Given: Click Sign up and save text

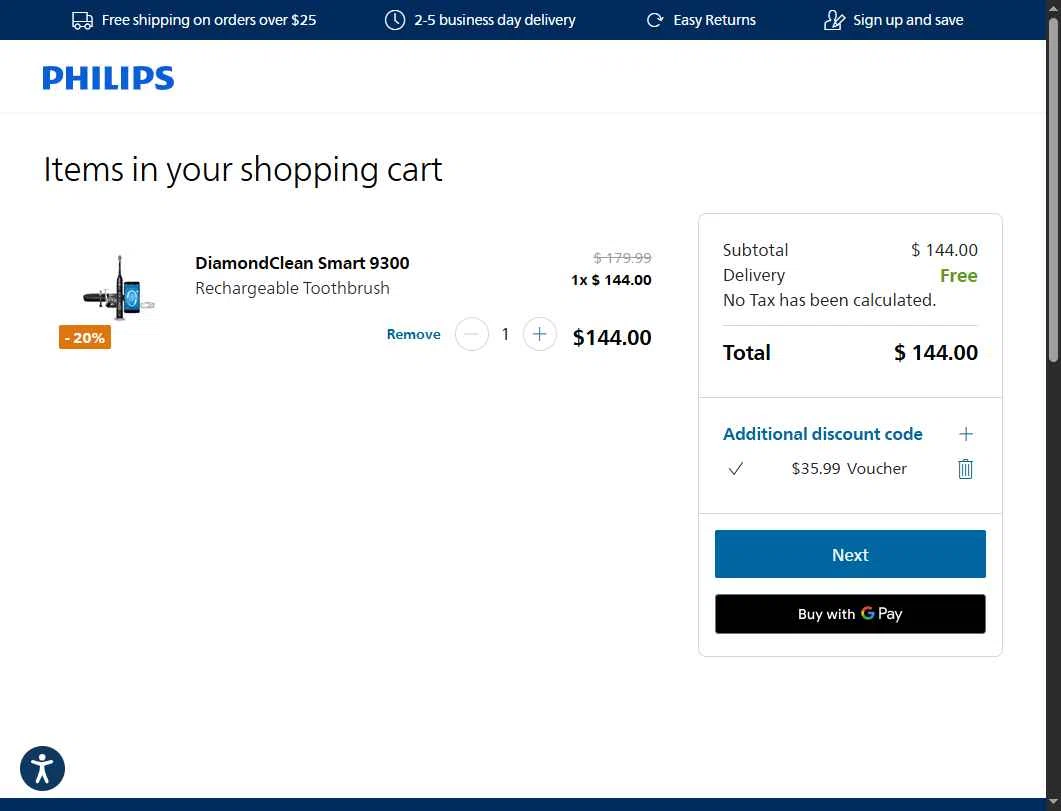Looking at the screenshot, I should (908, 20).
